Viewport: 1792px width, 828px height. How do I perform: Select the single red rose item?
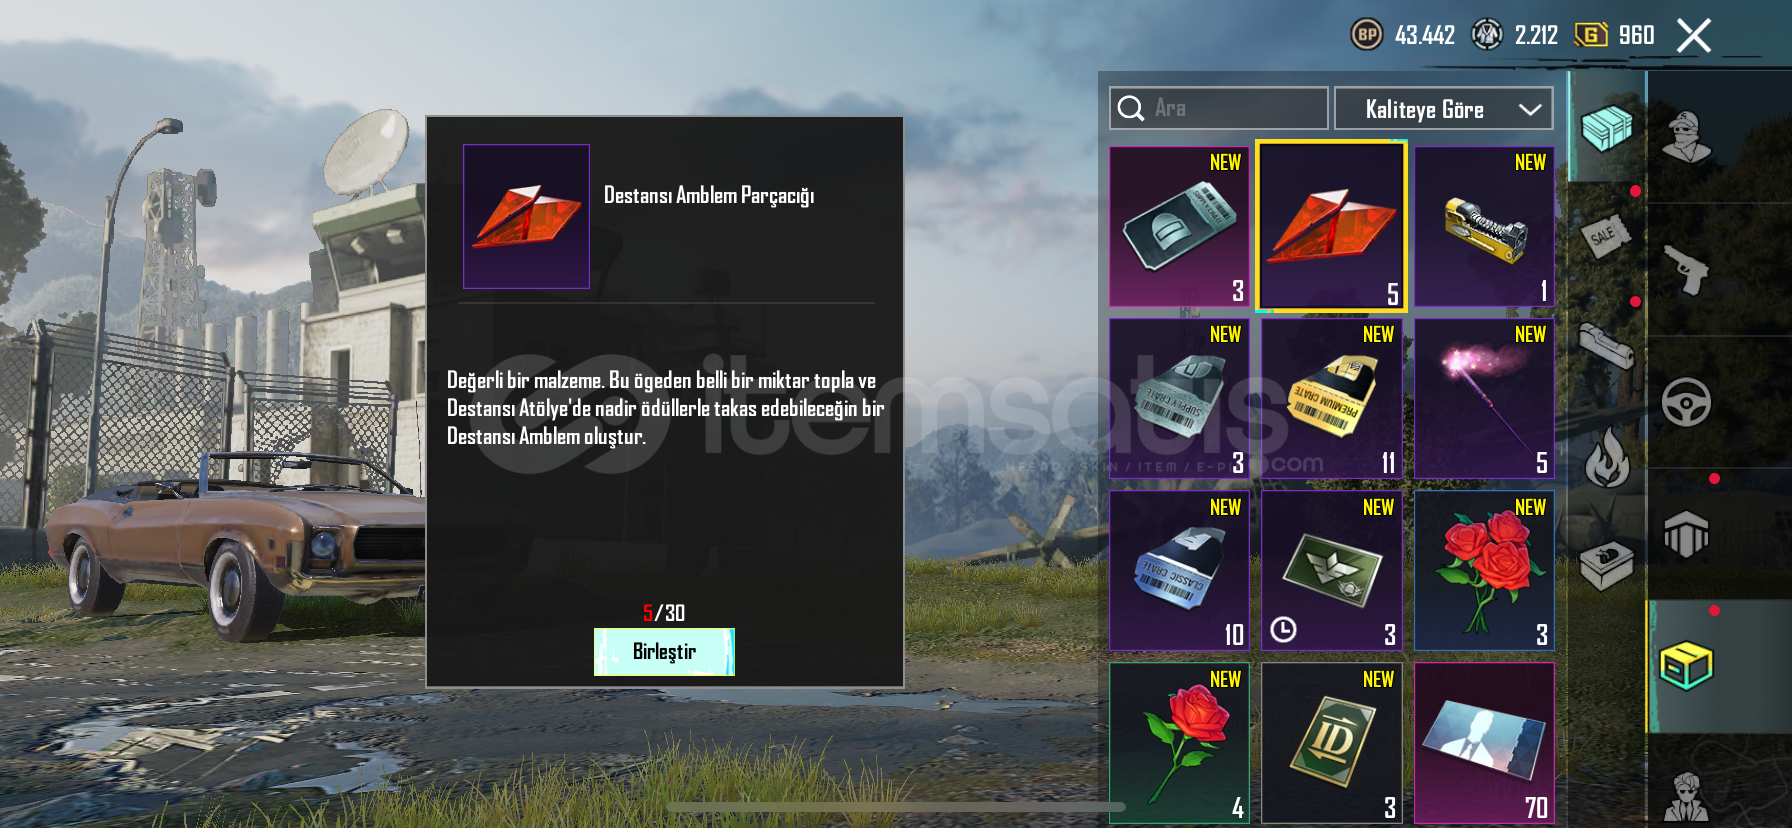click(x=1179, y=743)
